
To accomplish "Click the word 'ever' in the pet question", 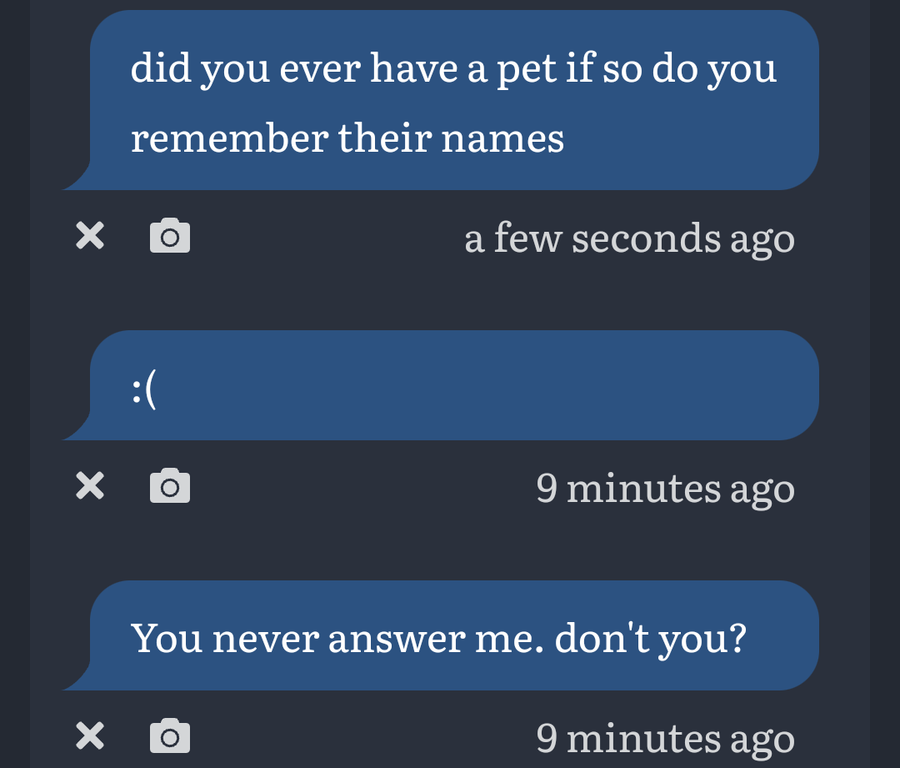I will tap(320, 70).
